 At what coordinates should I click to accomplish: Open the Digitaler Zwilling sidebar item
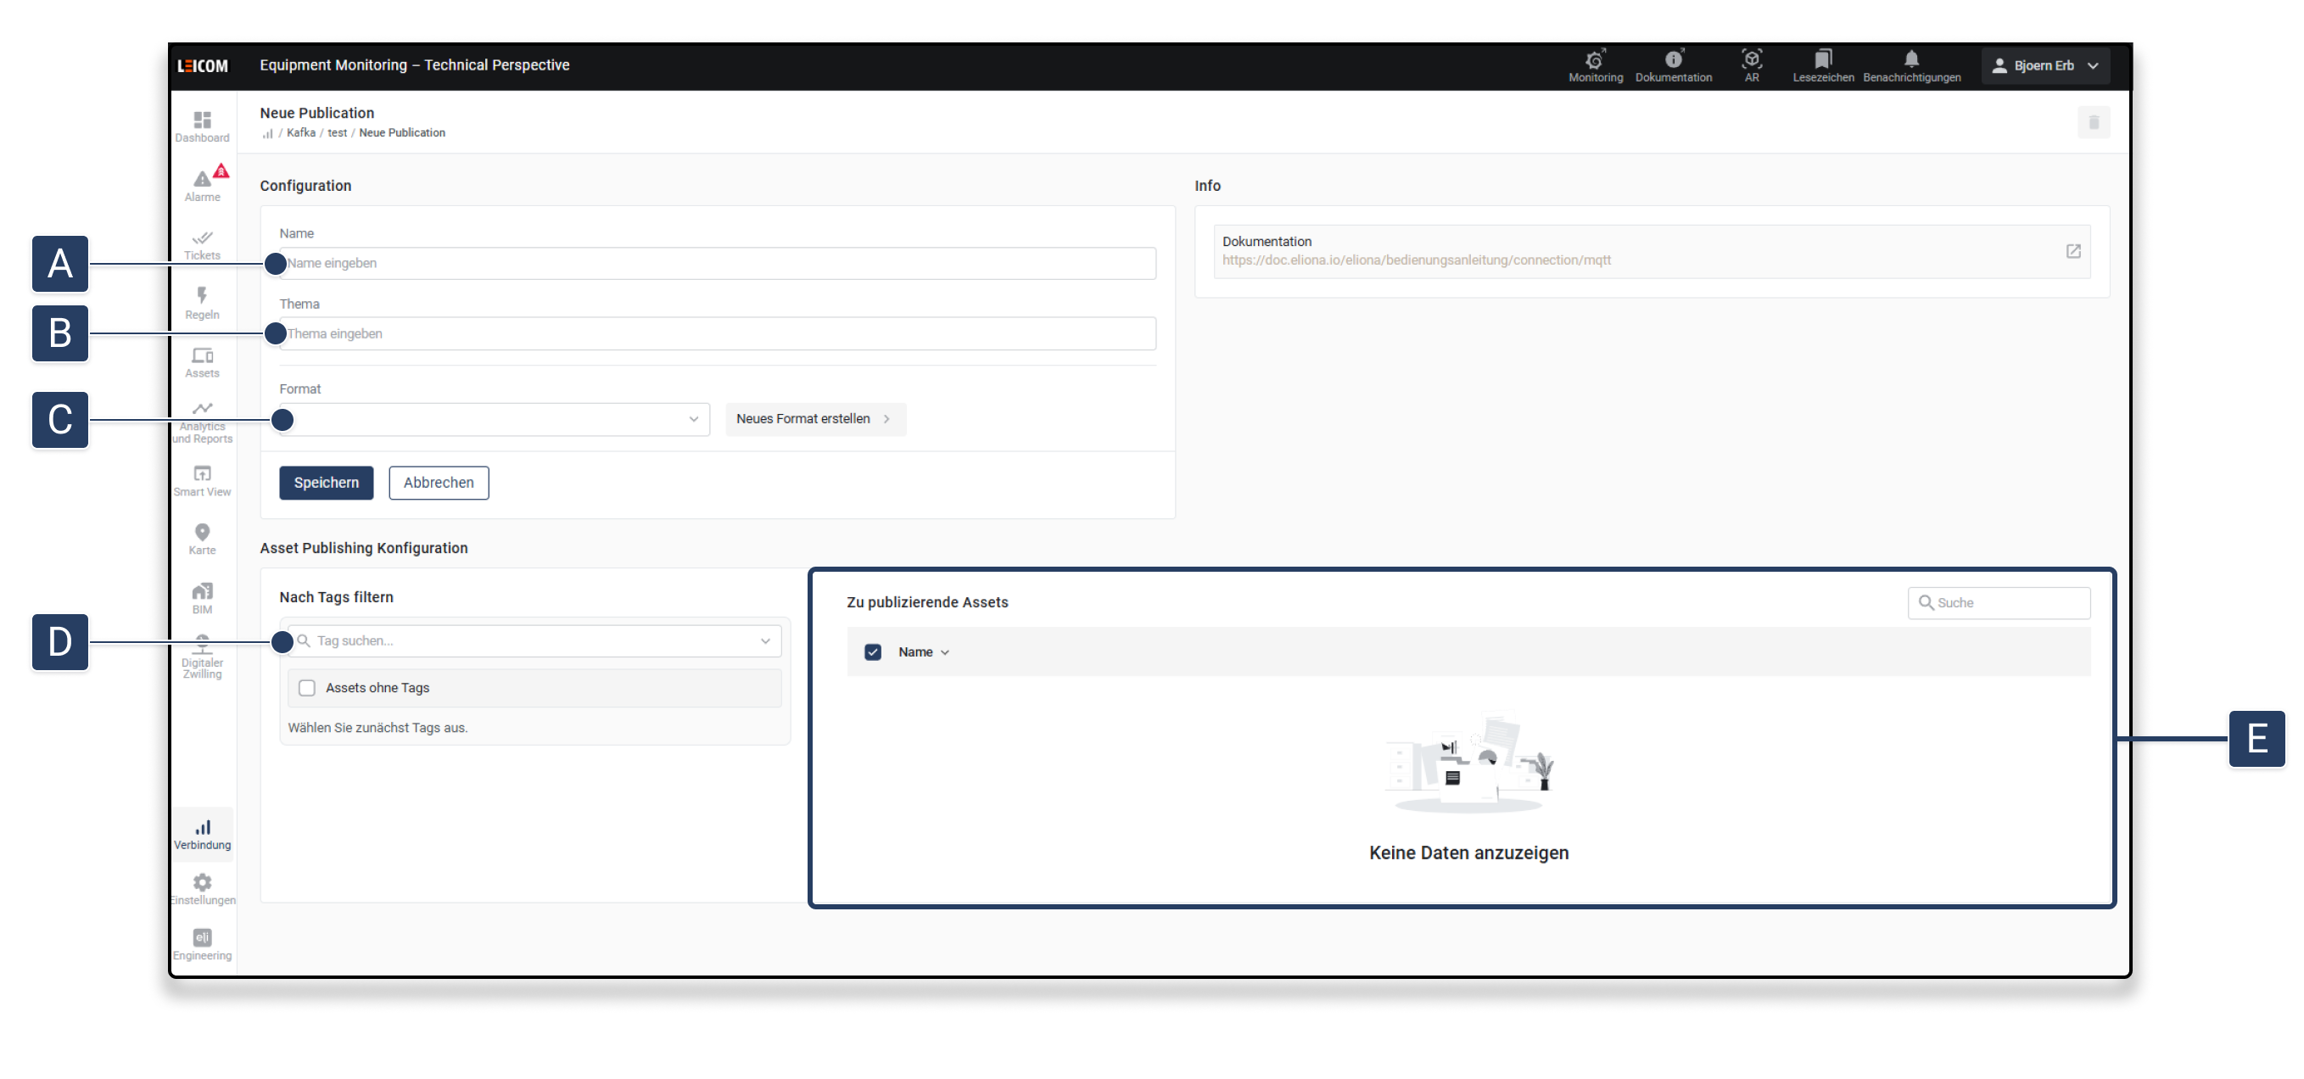point(202,657)
